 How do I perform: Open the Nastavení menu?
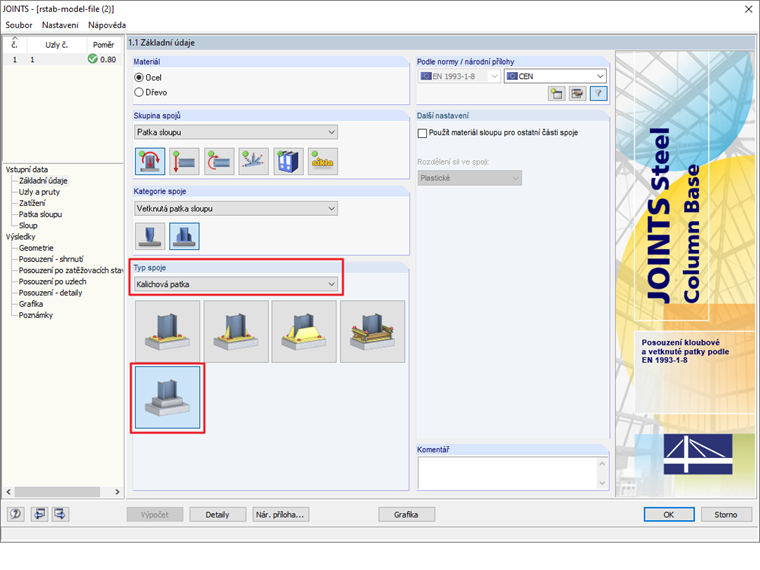60,25
